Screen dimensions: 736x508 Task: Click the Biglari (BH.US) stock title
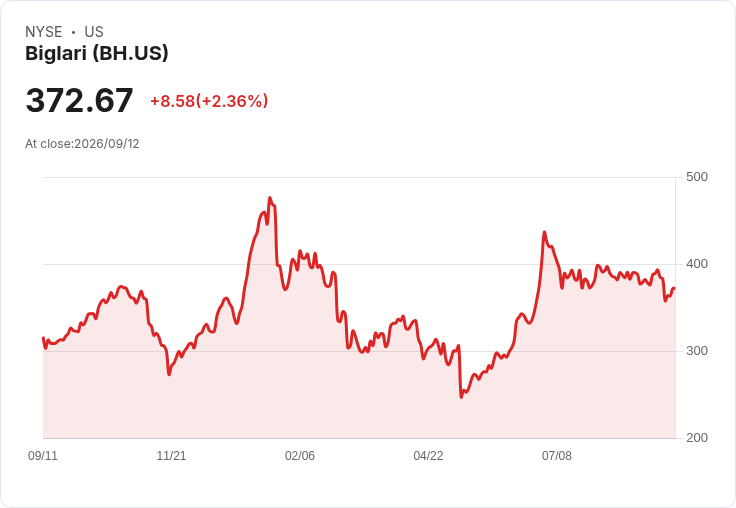click(97, 53)
